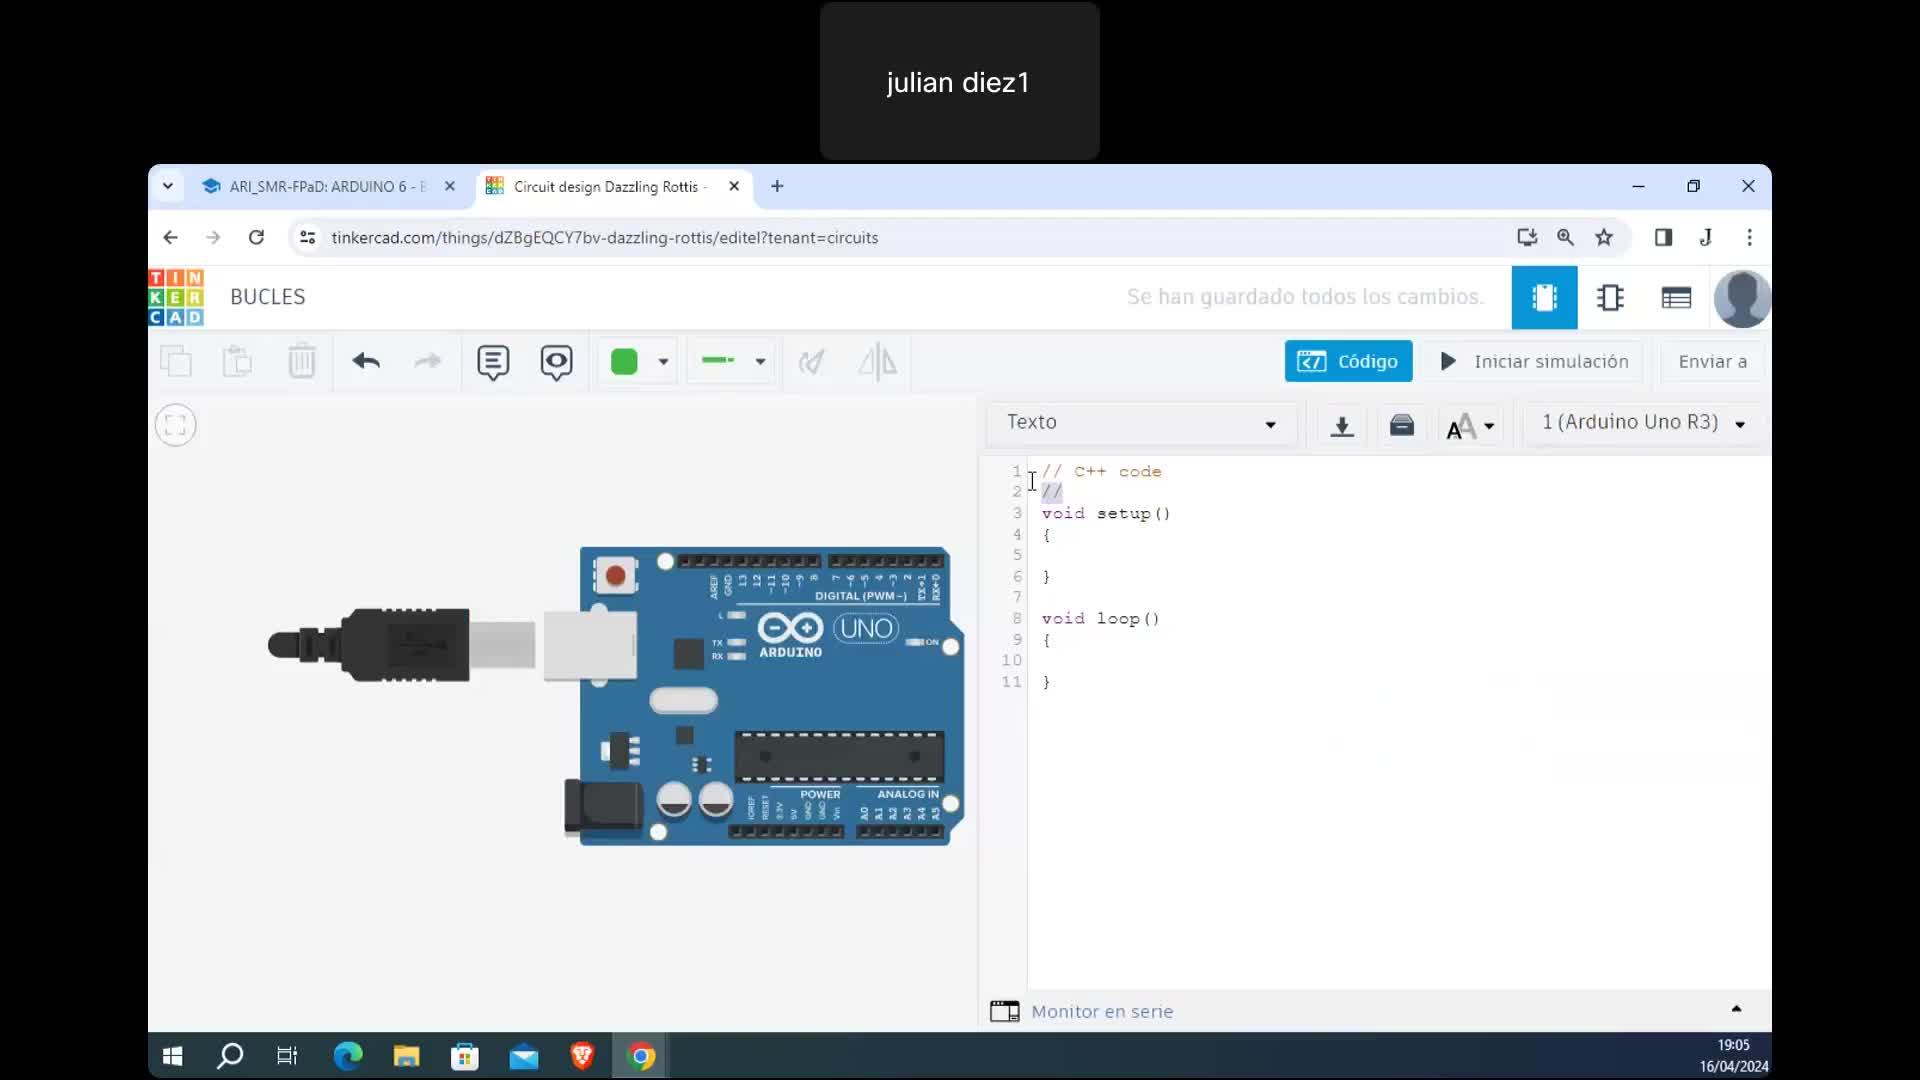Expand the Monitor en serie panel
The width and height of the screenshot is (1920, 1080).
click(1100, 1011)
